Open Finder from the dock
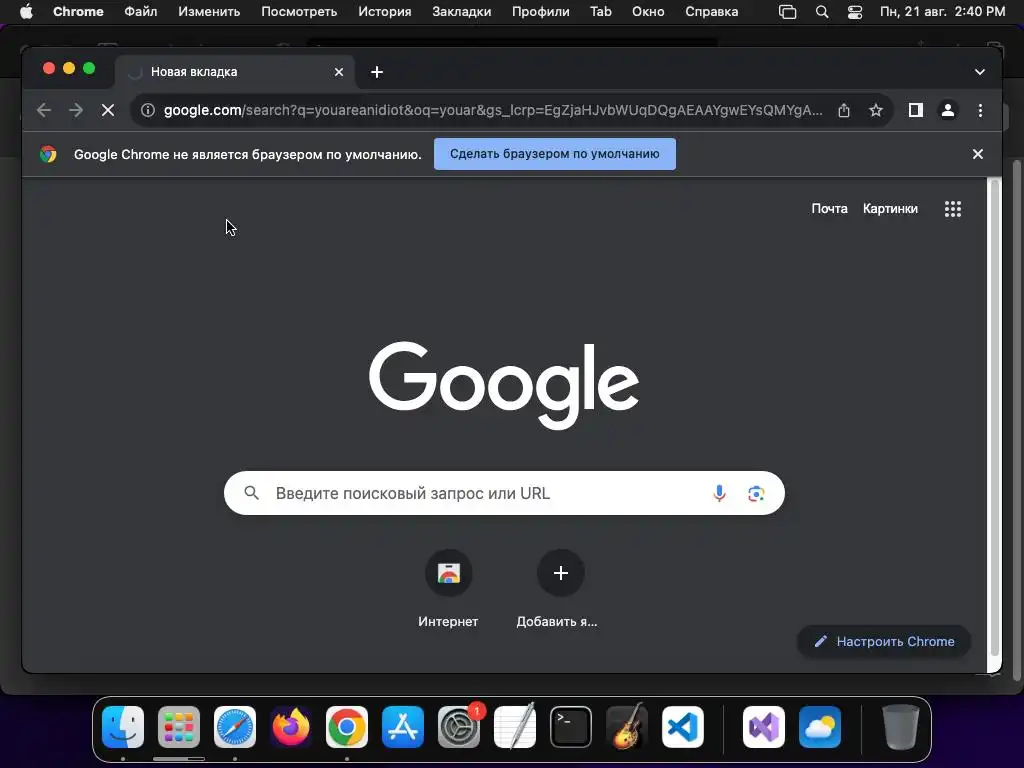 click(123, 727)
